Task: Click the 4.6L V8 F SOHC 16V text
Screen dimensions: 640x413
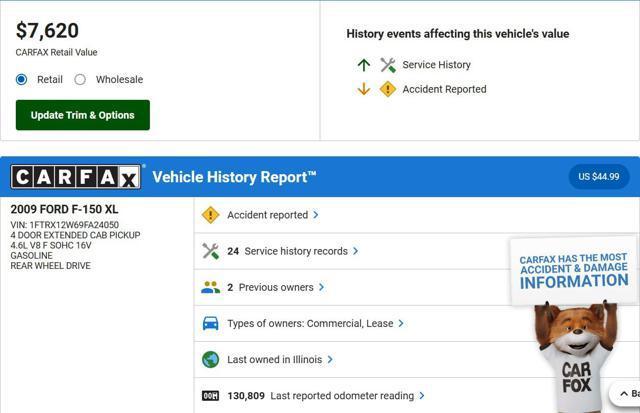Action: pyautogui.click(x=51, y=245)
